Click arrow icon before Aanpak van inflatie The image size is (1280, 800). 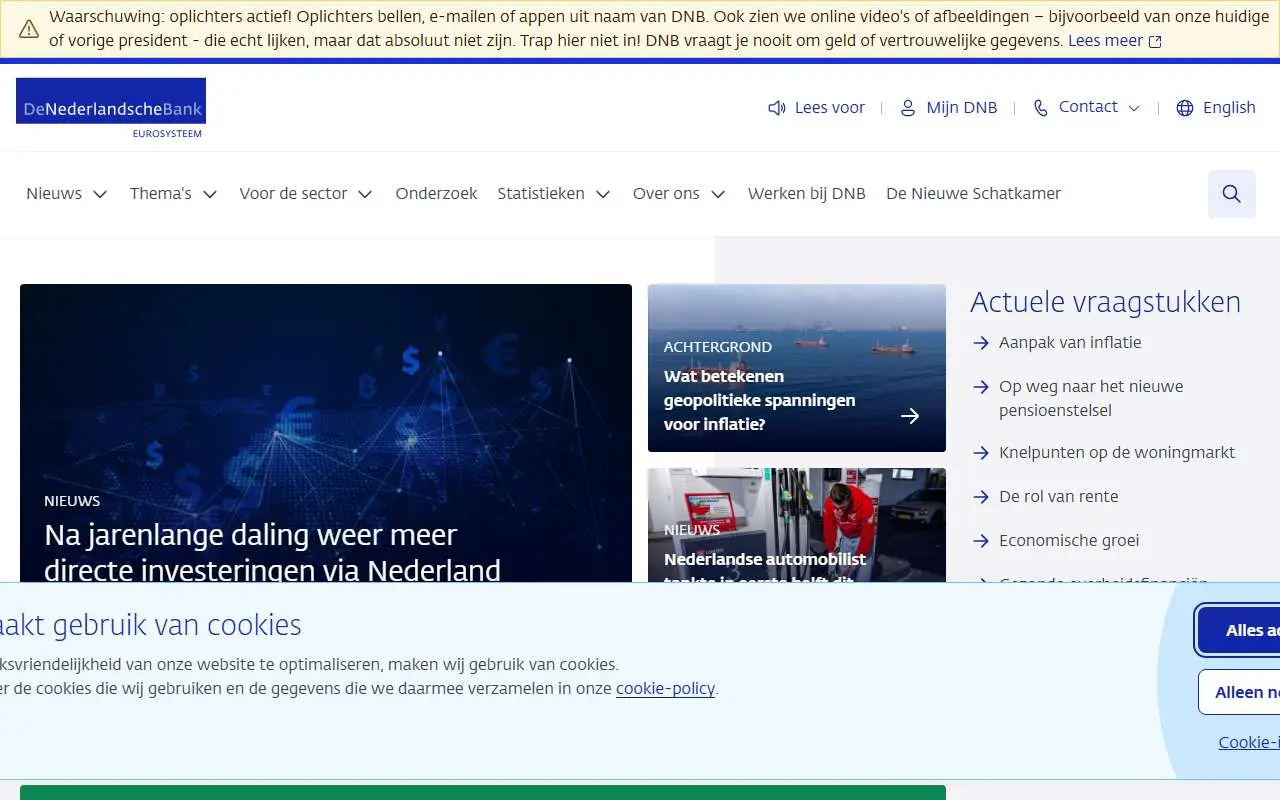[x=981, y=343]
